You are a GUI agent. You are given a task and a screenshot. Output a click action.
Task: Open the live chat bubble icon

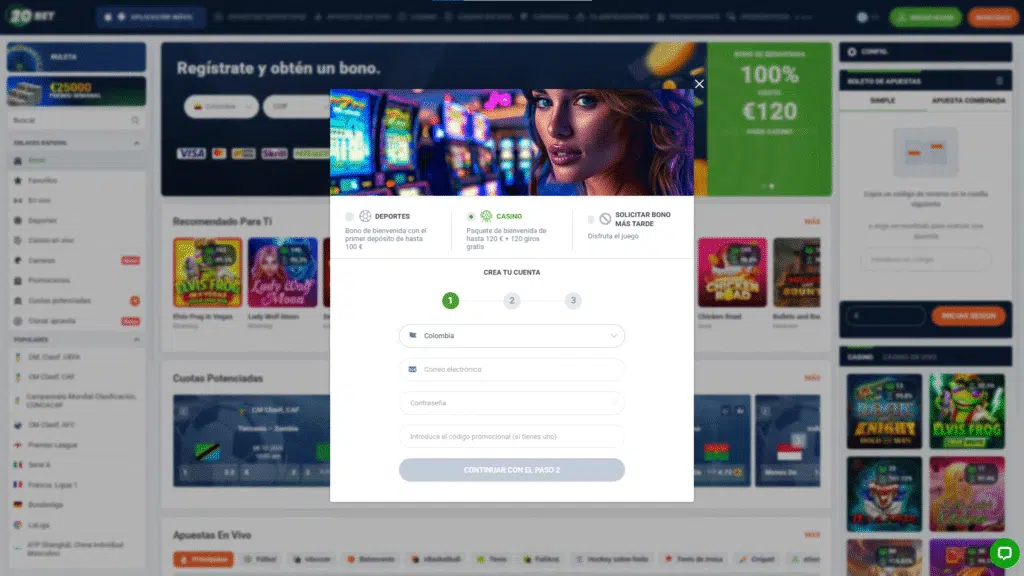click(1004, 554)
